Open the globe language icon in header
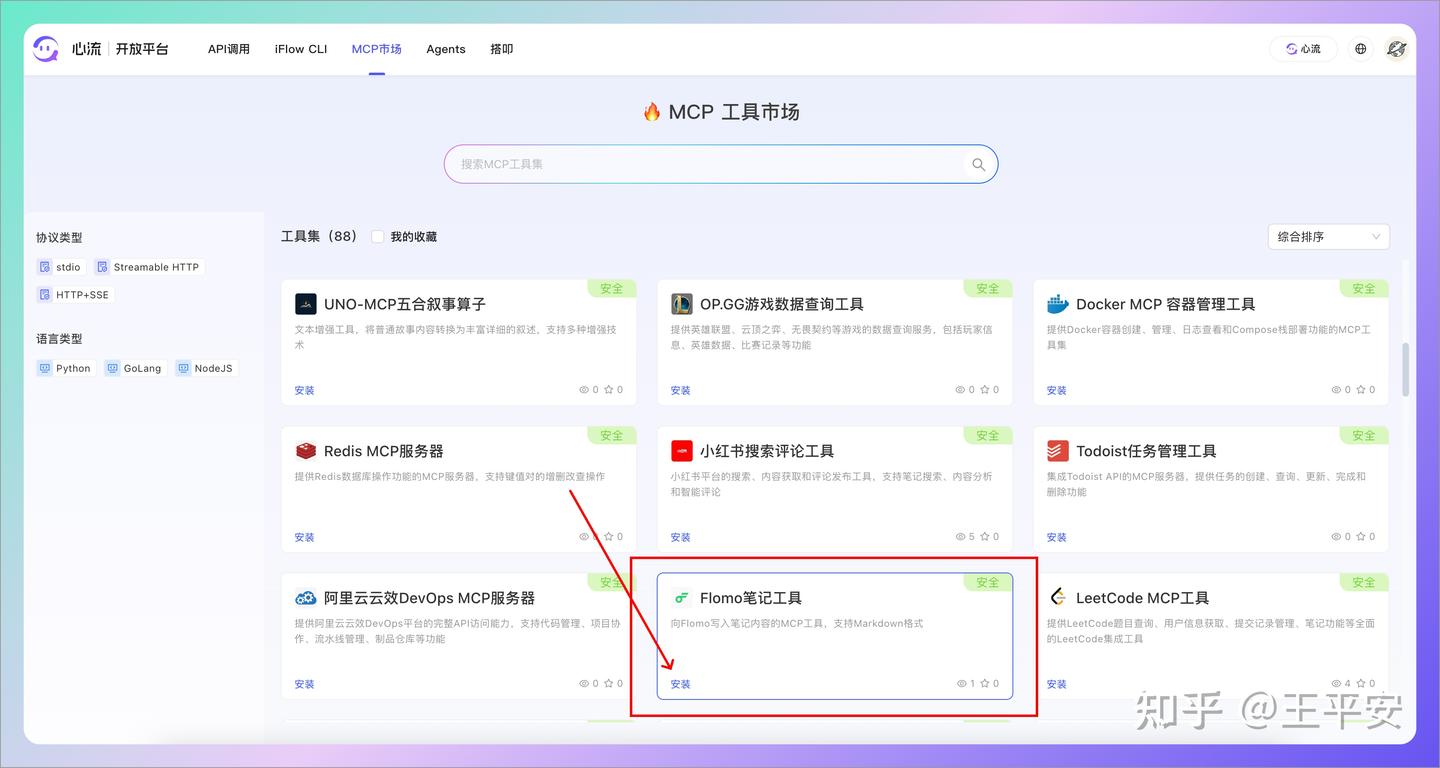This screenshot has width=1440, height=768. click(x=1359, y=48)
